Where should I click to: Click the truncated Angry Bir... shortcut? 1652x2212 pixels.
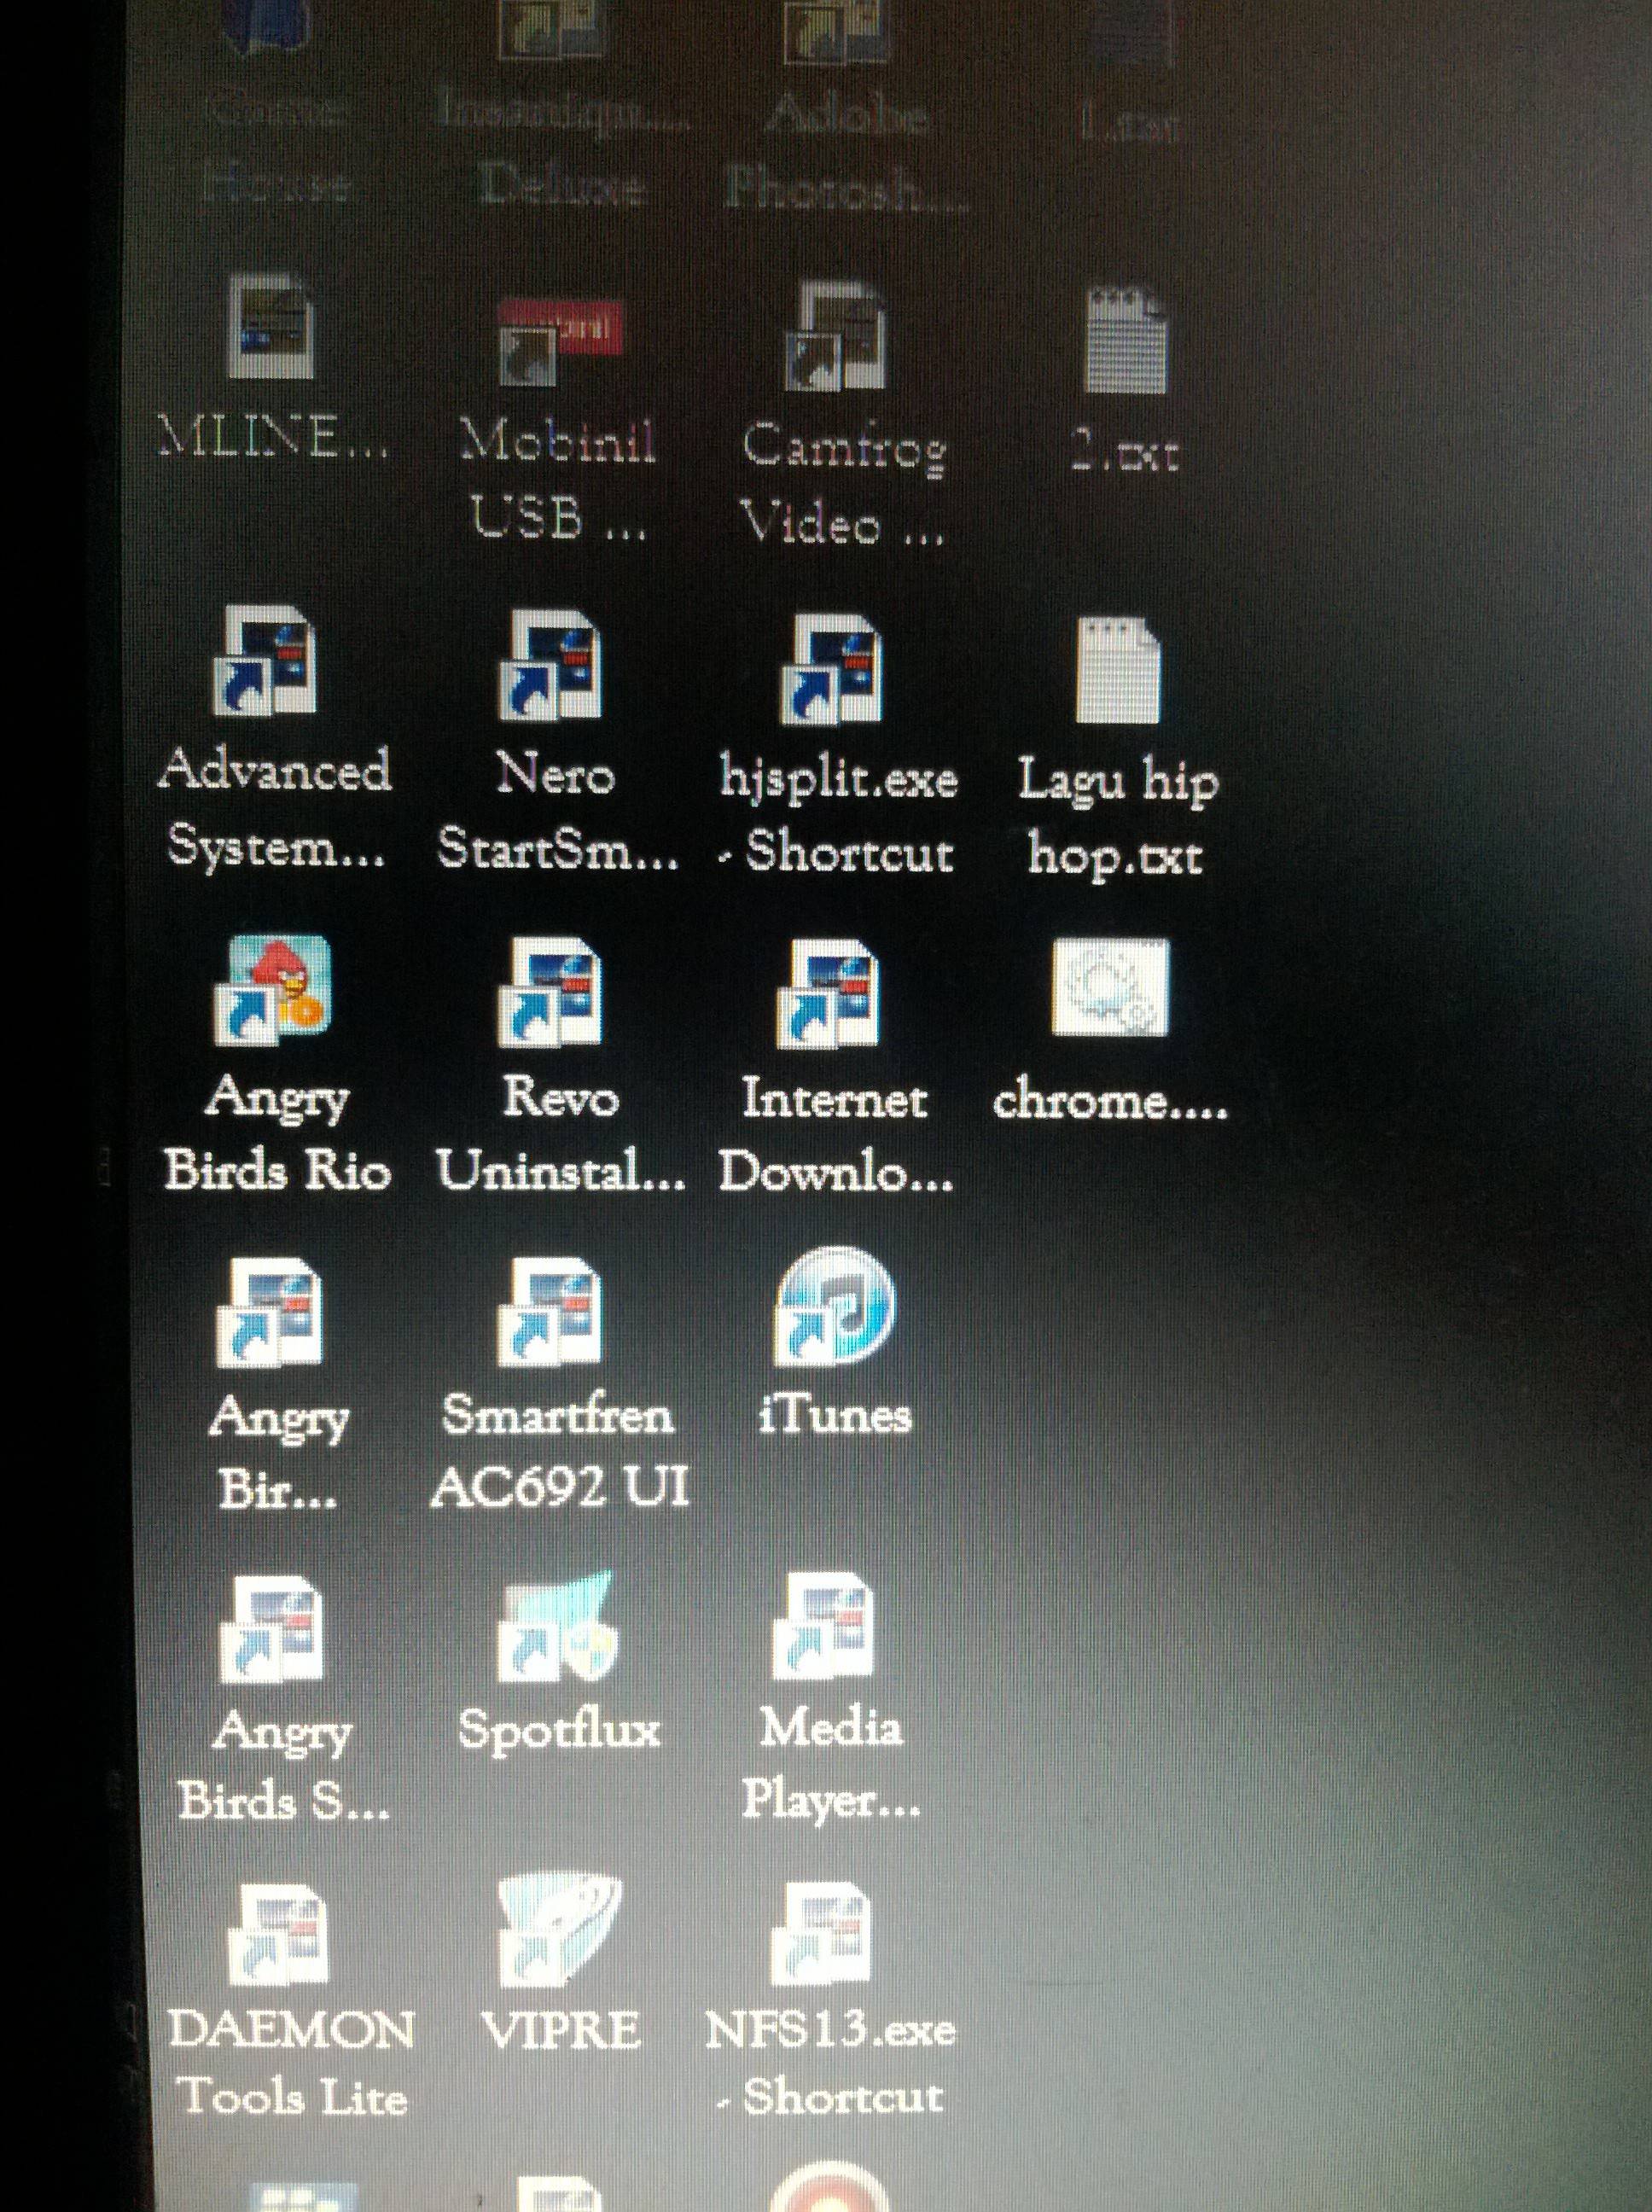click(x=269, y=1313)
